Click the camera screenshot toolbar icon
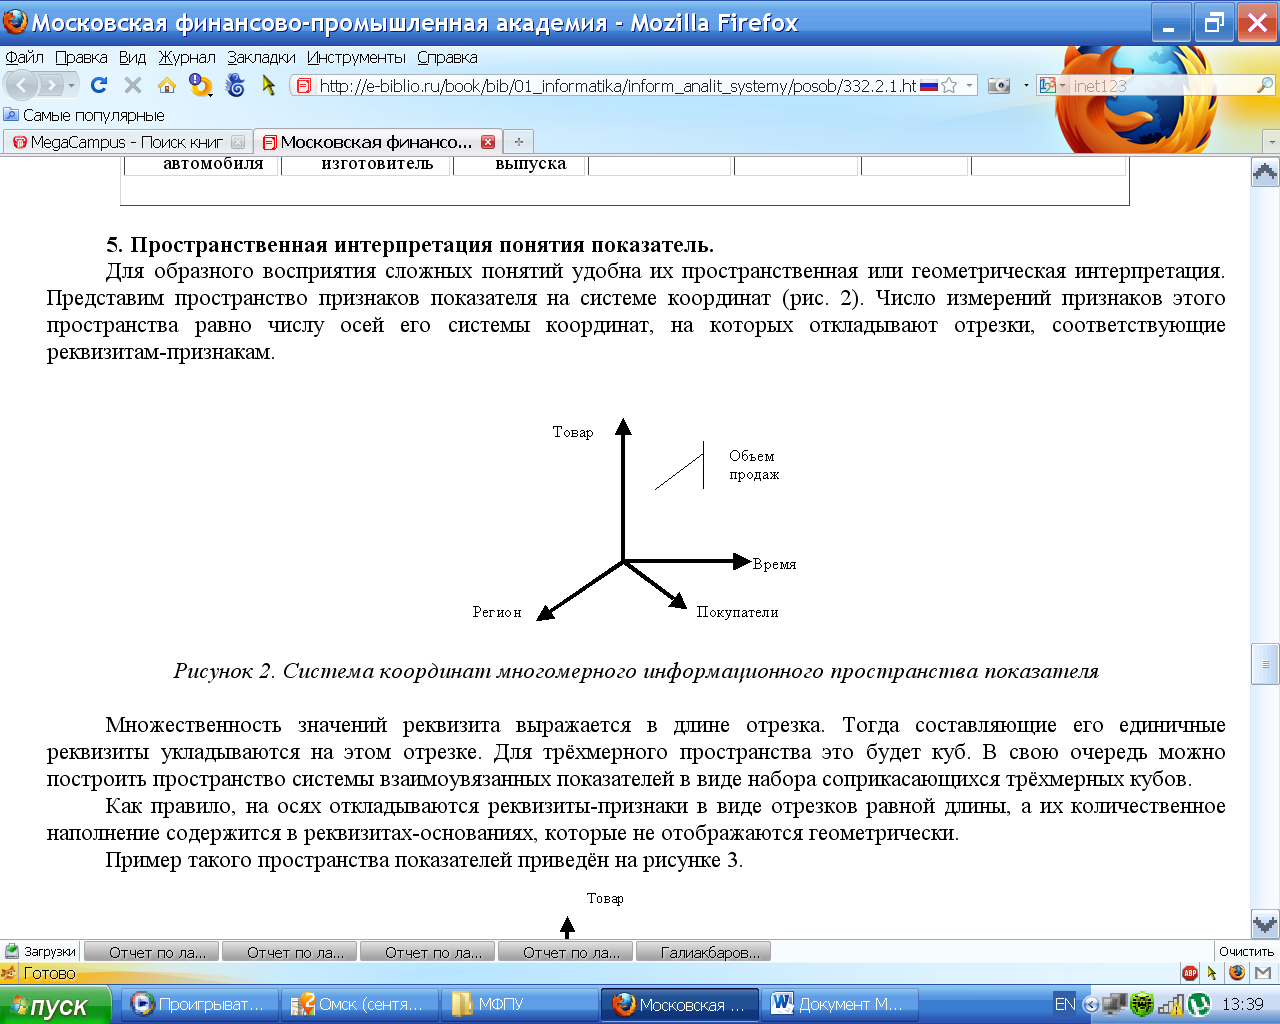Image resolution: width=1280 pixels, height=1024 pixels. [999, 86]
